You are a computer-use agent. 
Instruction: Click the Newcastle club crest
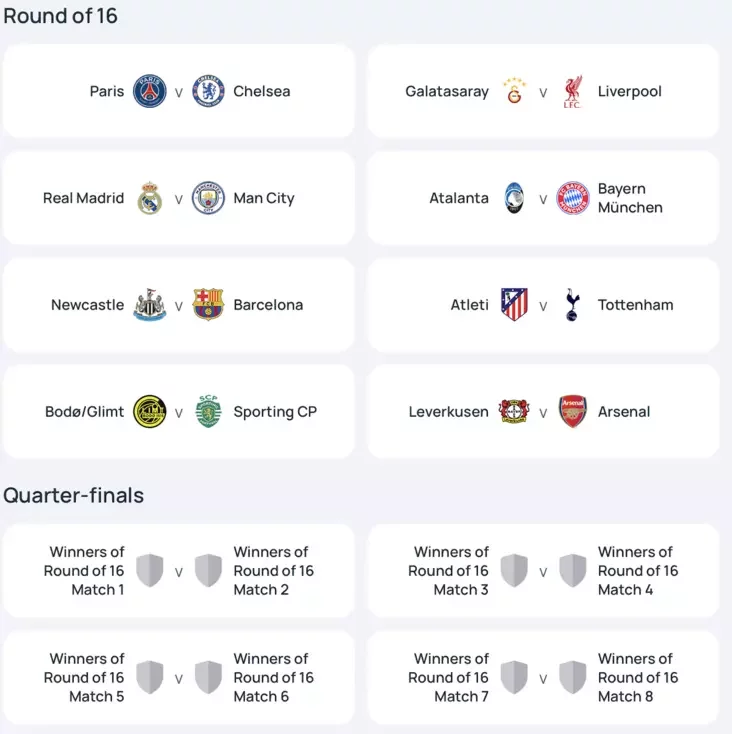pos(150,305)
